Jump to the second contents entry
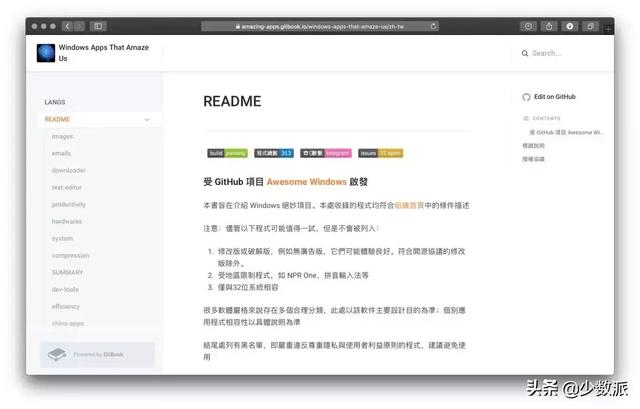Viewport: 640px width, 409px height. coord(533,146)
